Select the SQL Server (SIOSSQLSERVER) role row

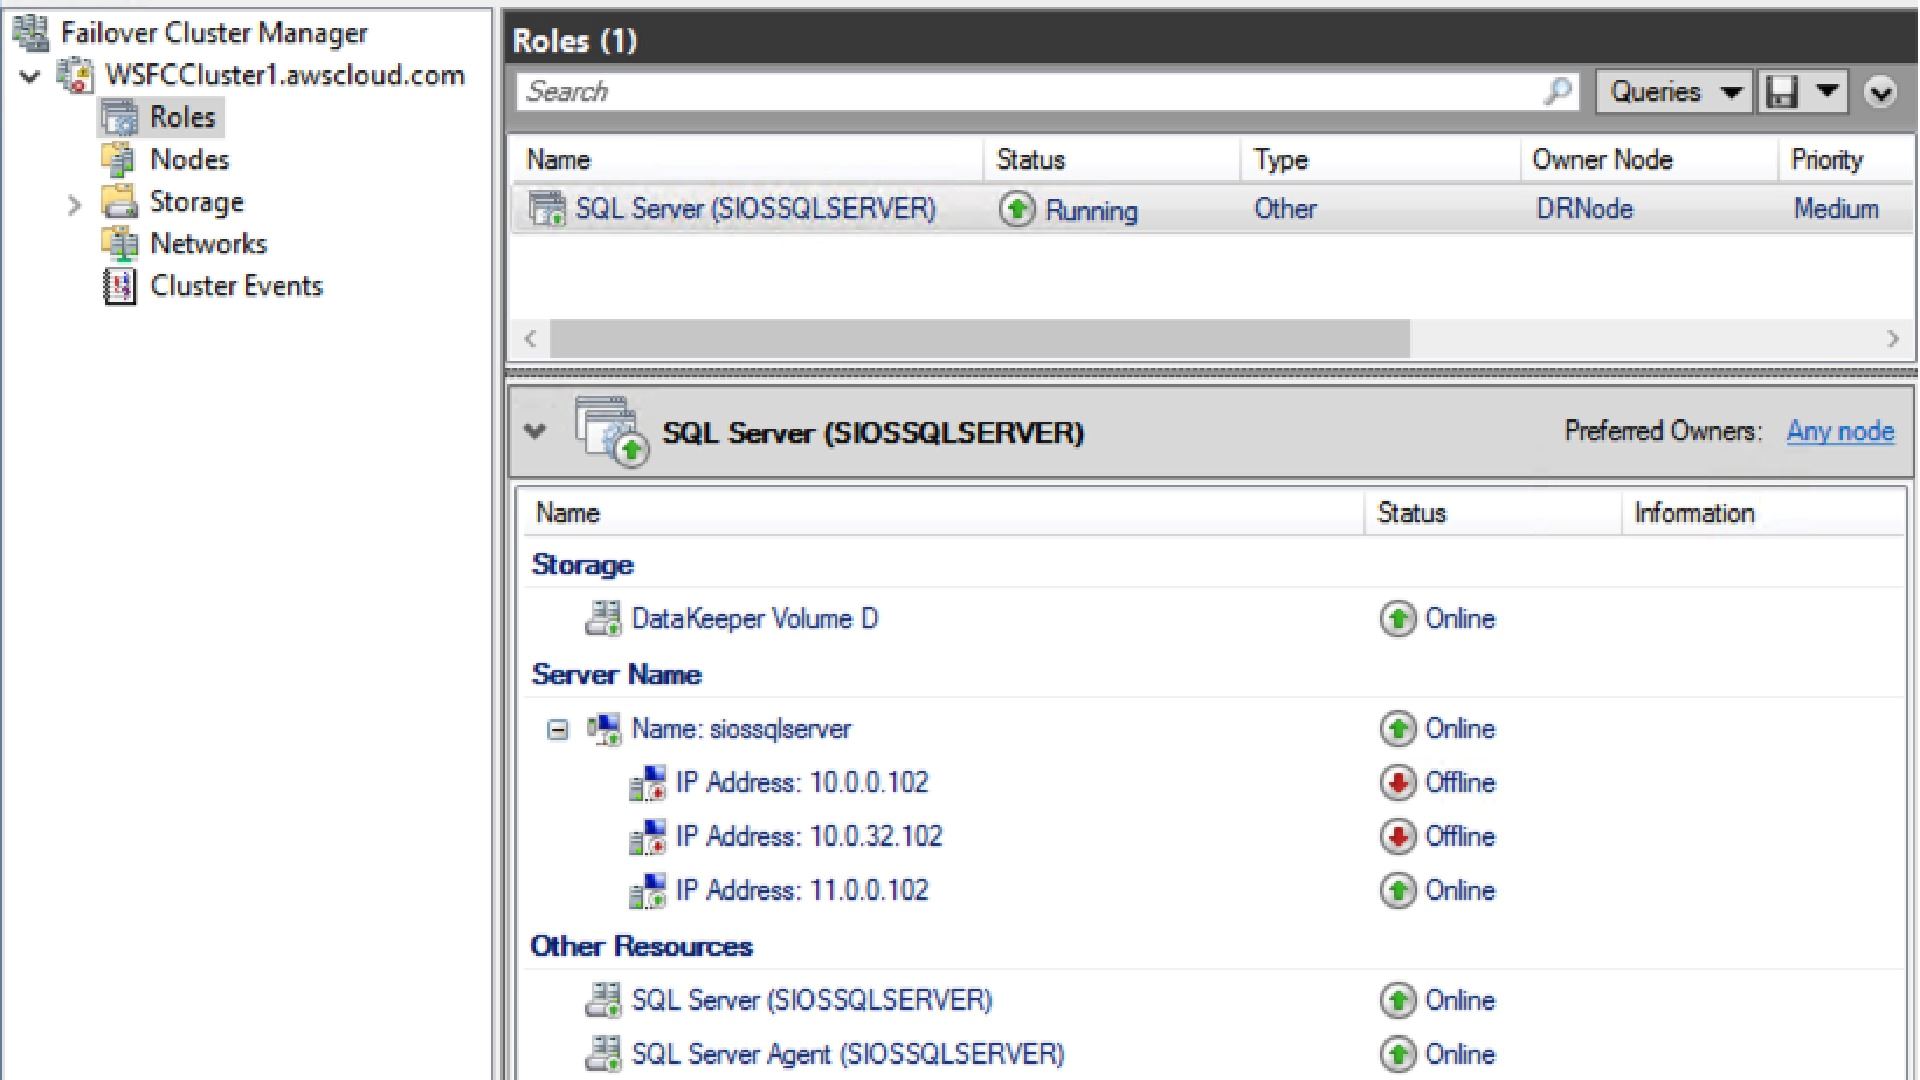pos(755,209)
